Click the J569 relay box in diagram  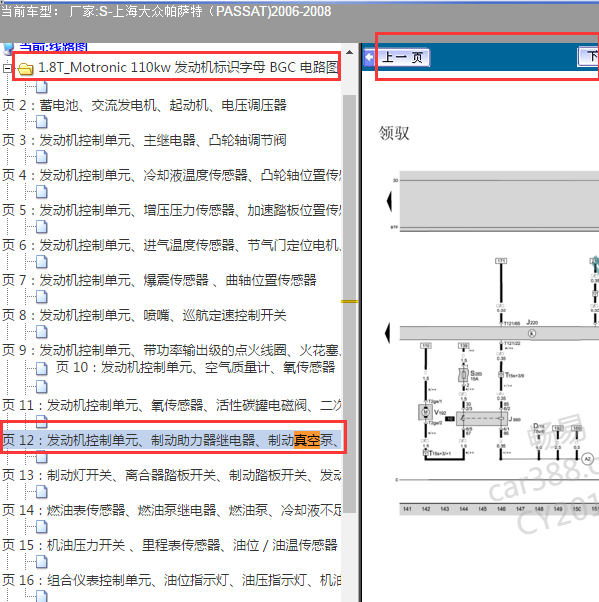(482, 418)
